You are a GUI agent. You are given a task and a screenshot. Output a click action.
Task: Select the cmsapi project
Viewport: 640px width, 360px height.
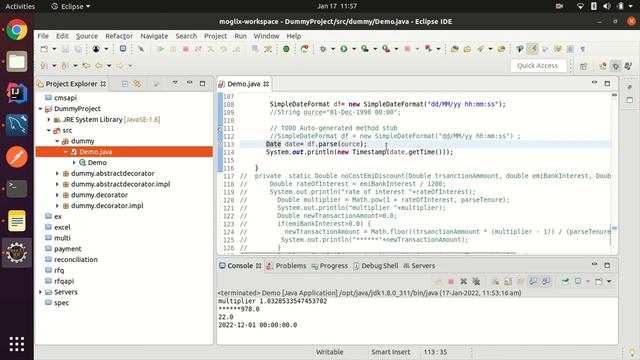[65, 98]
